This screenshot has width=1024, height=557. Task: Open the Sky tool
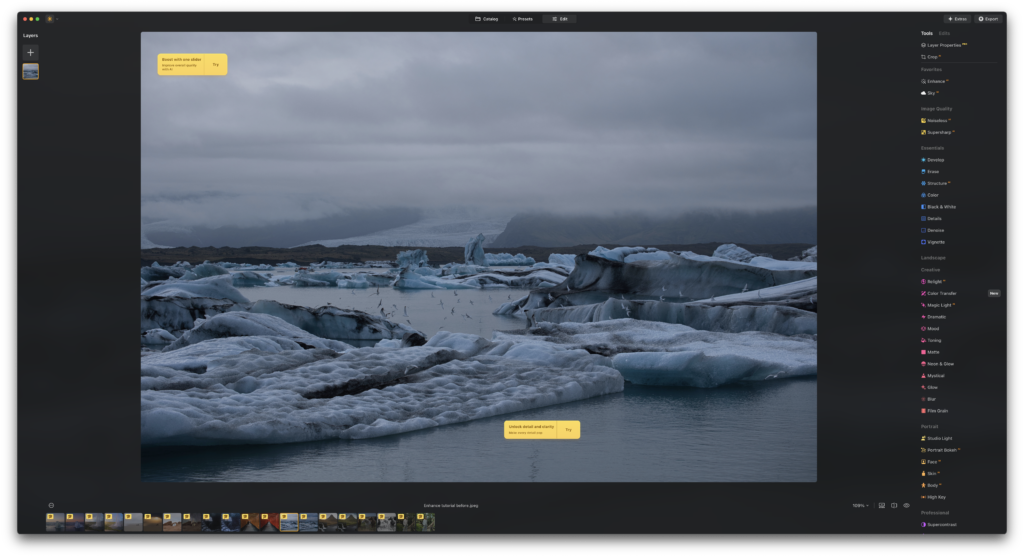(x=930, y=93)
